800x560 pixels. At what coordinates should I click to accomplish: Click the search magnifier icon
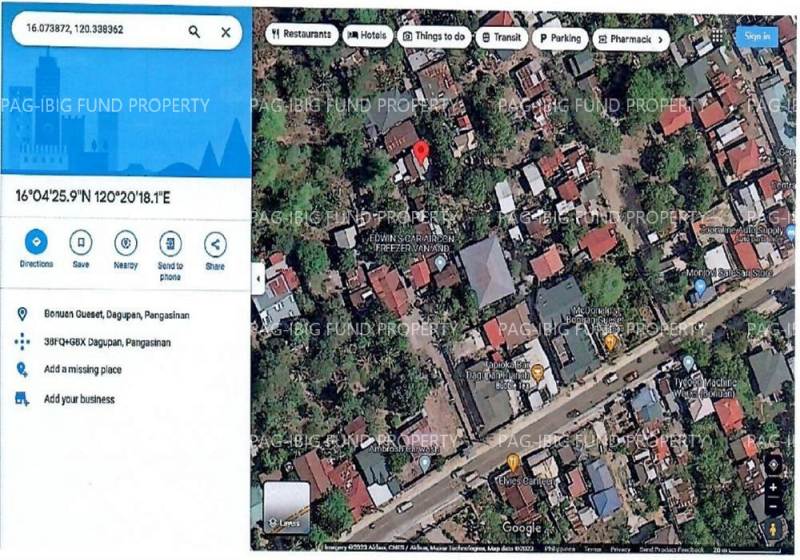(194, 32)
